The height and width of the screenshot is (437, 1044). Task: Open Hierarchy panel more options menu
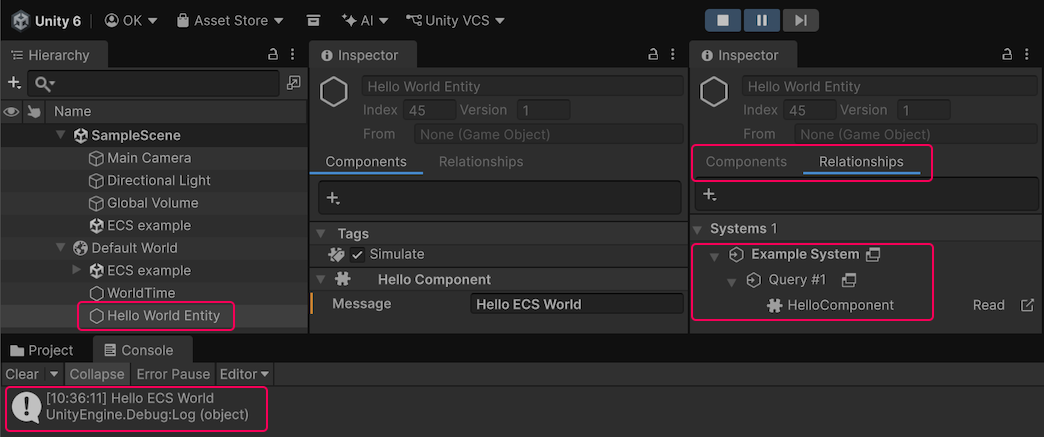click(x=292, y=55)
